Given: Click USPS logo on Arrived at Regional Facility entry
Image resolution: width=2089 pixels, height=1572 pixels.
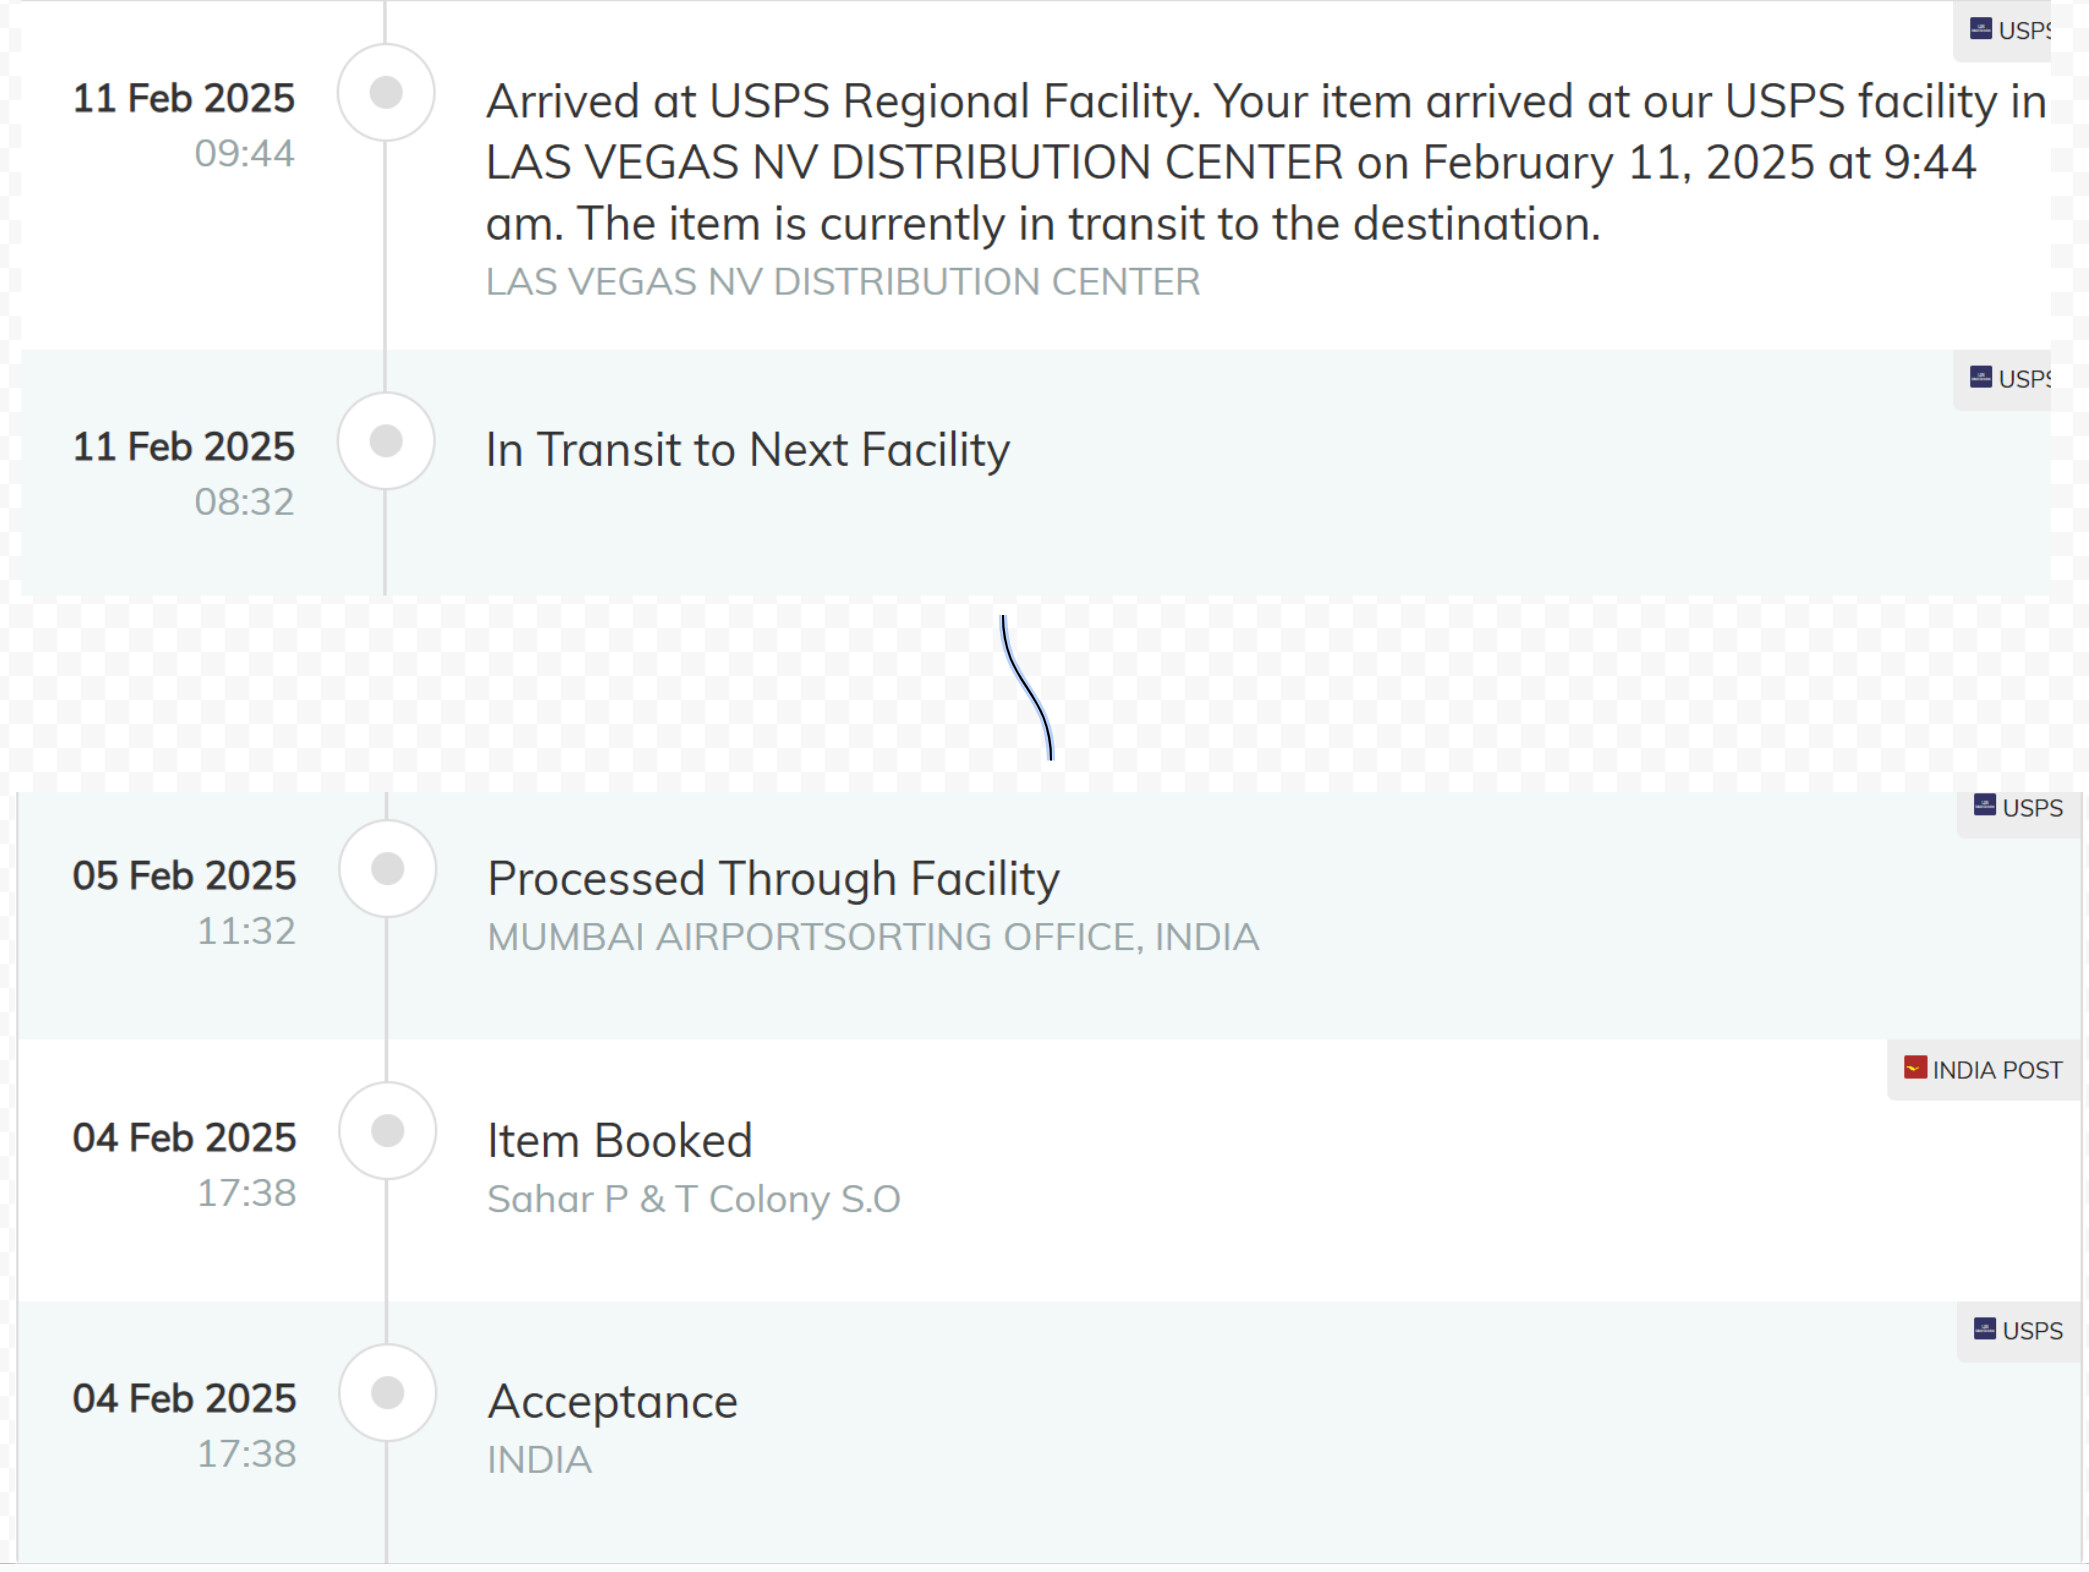Looking at the screenshot, I should click(1980, 29).
